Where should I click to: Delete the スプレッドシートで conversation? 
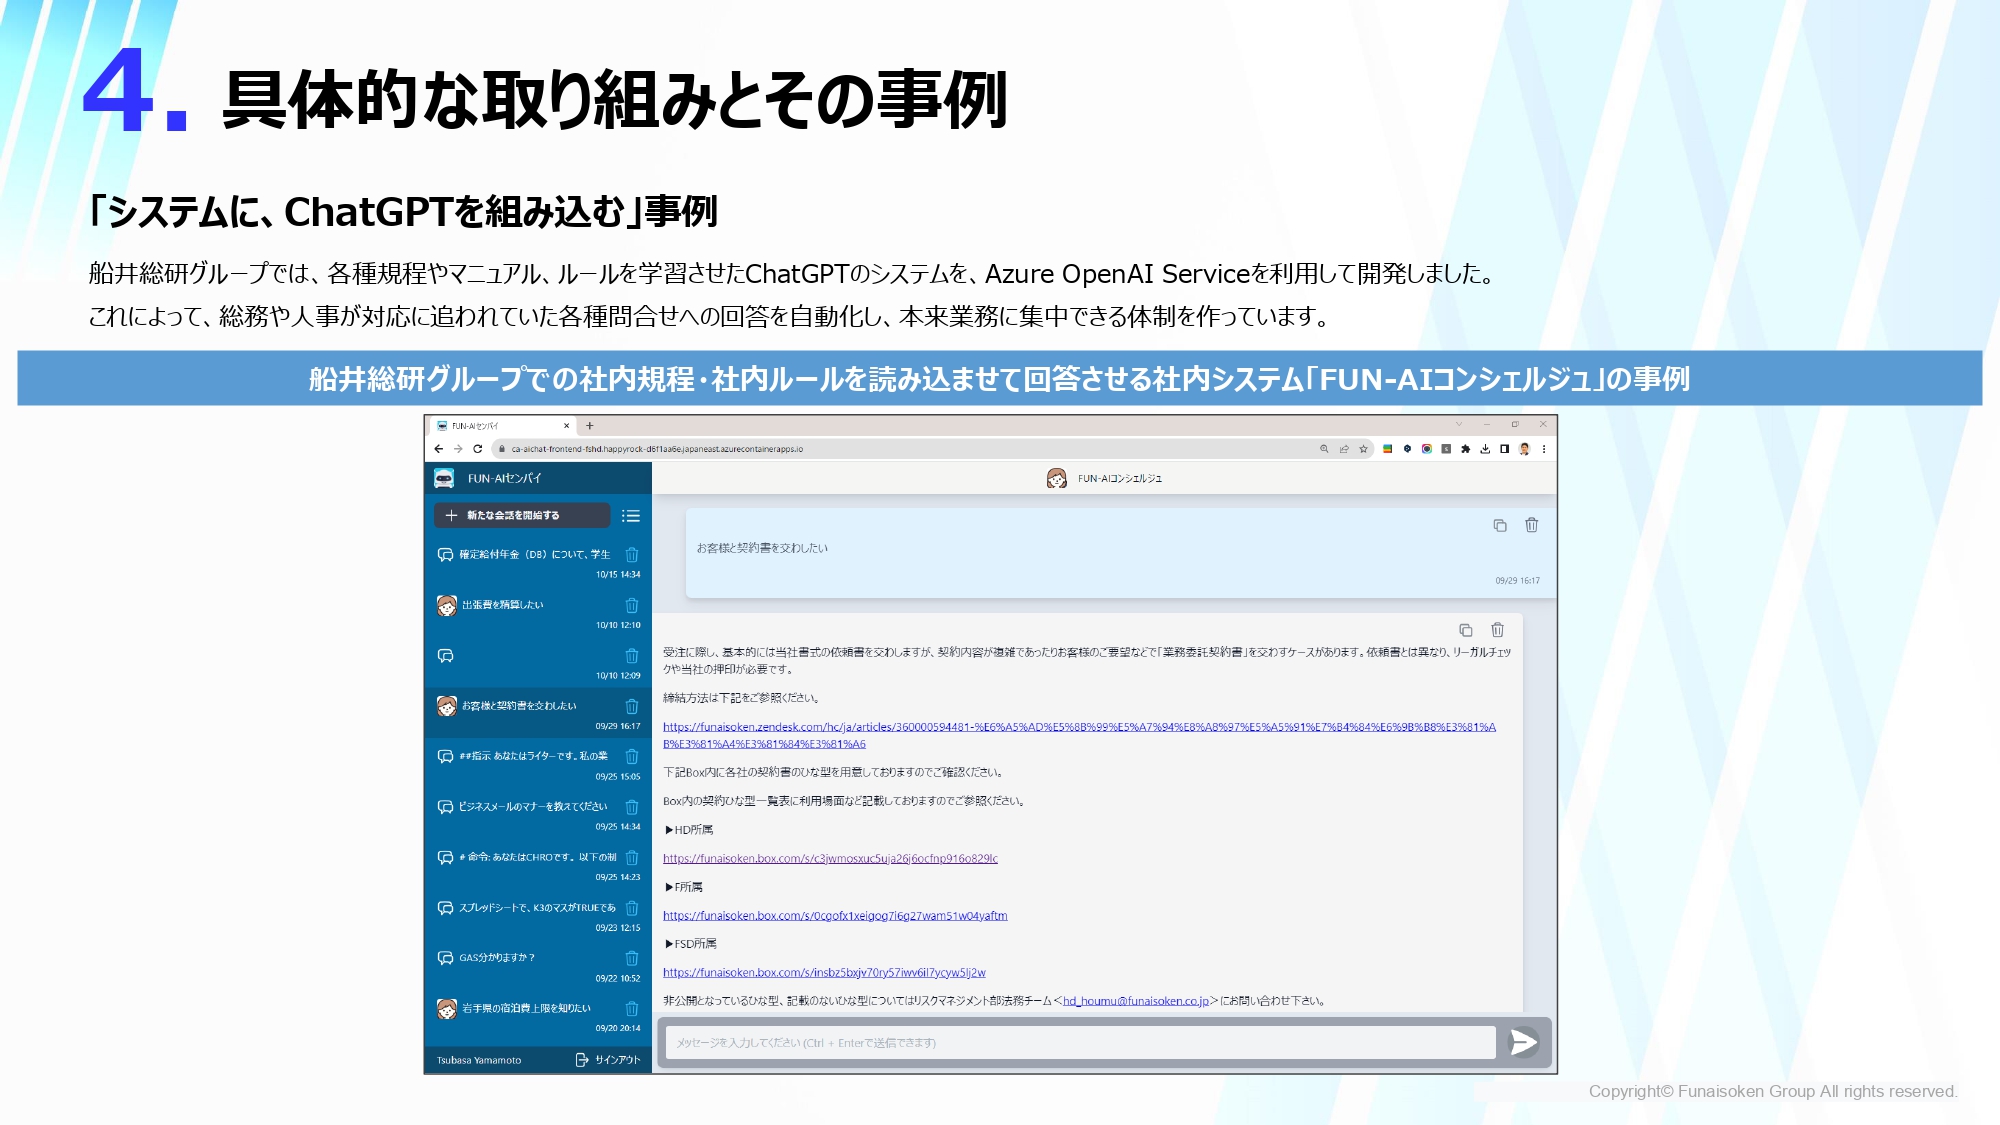pyautogui.click(x=632, y=908)
